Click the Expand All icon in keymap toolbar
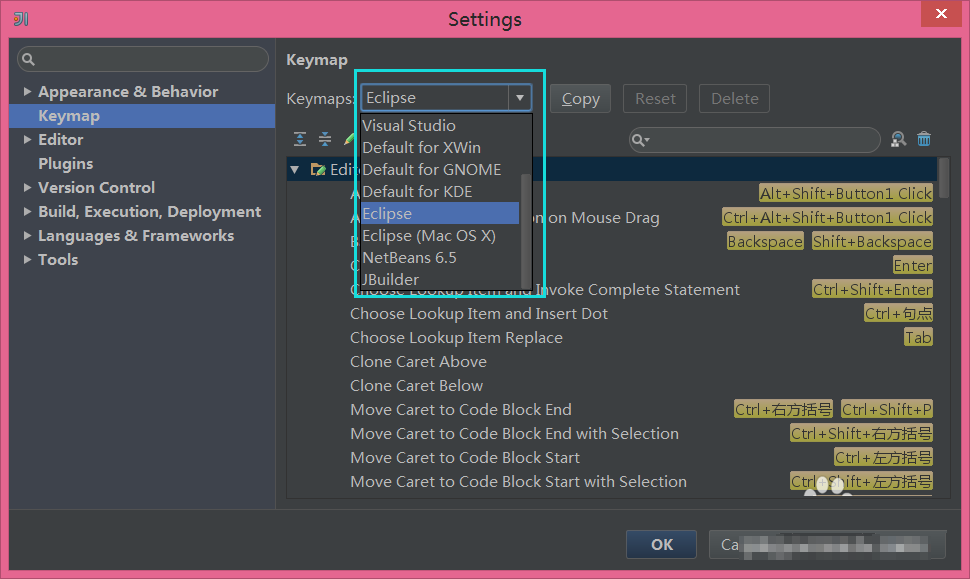Screen dimensions: 970x579 300,139
